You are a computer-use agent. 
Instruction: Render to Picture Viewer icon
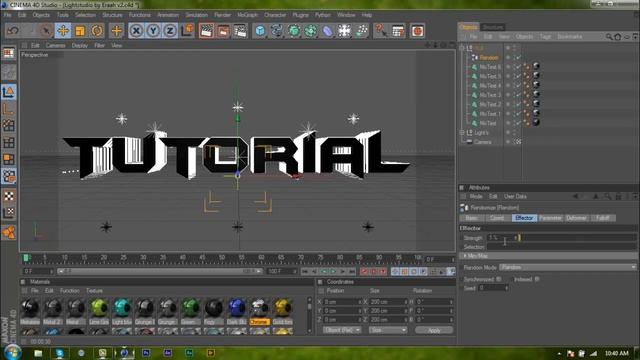tap(223, 31)
